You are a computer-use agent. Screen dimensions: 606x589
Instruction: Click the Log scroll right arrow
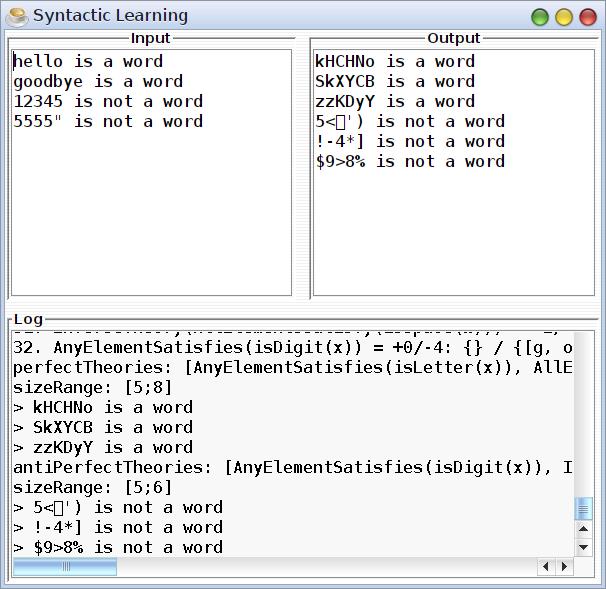(x=565, y=567)
